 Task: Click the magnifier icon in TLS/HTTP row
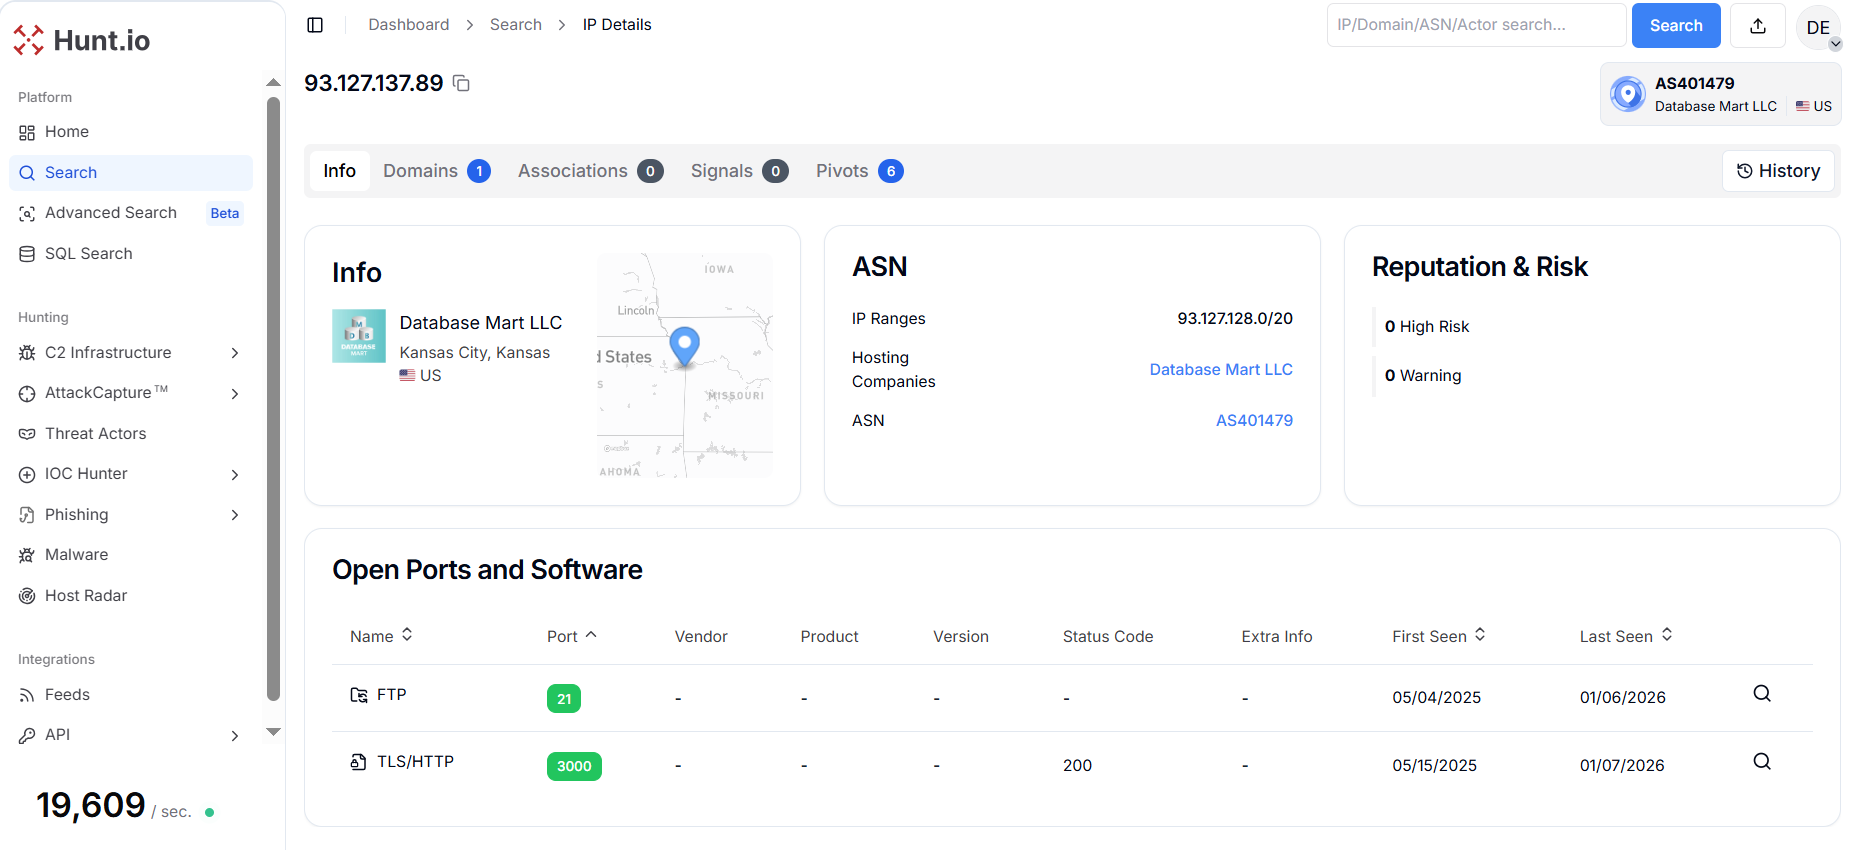pyautogui.click(x=1762, y=762)
